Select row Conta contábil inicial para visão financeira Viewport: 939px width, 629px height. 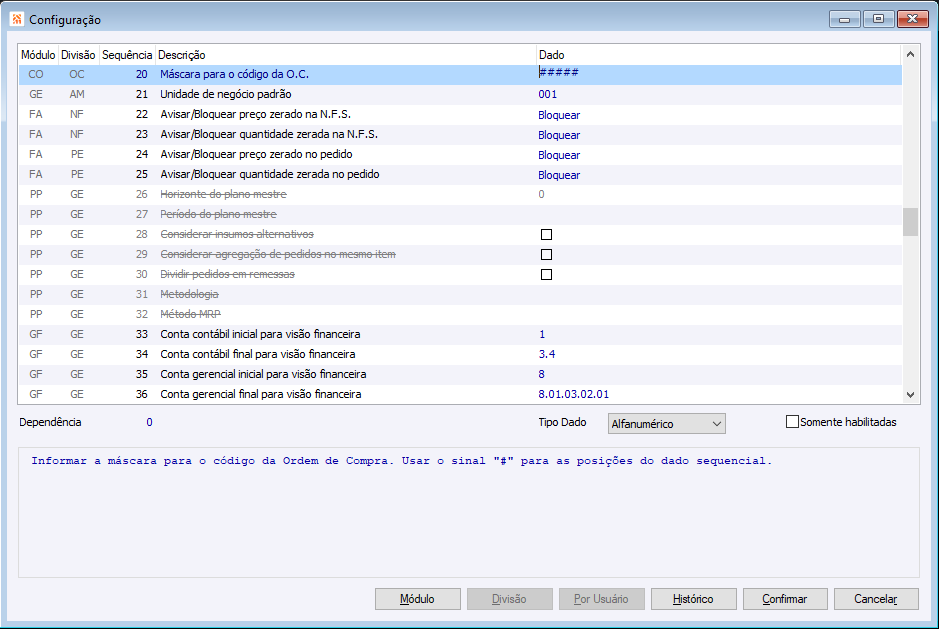tap(460, 334)
